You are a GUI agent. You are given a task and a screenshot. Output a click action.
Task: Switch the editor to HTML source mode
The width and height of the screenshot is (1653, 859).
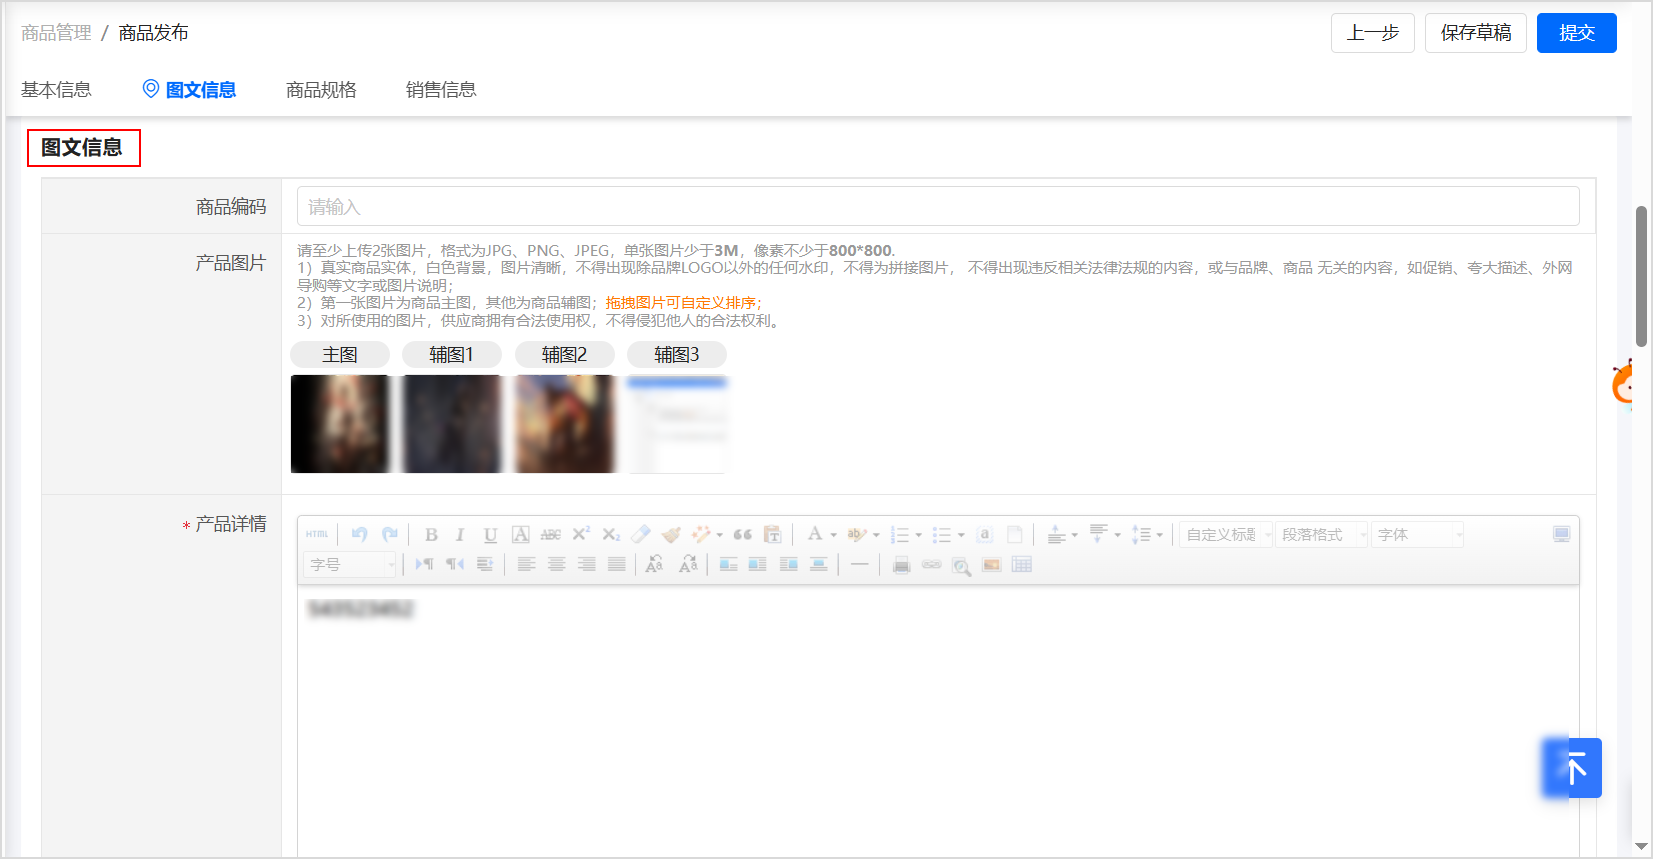(317, 535)
